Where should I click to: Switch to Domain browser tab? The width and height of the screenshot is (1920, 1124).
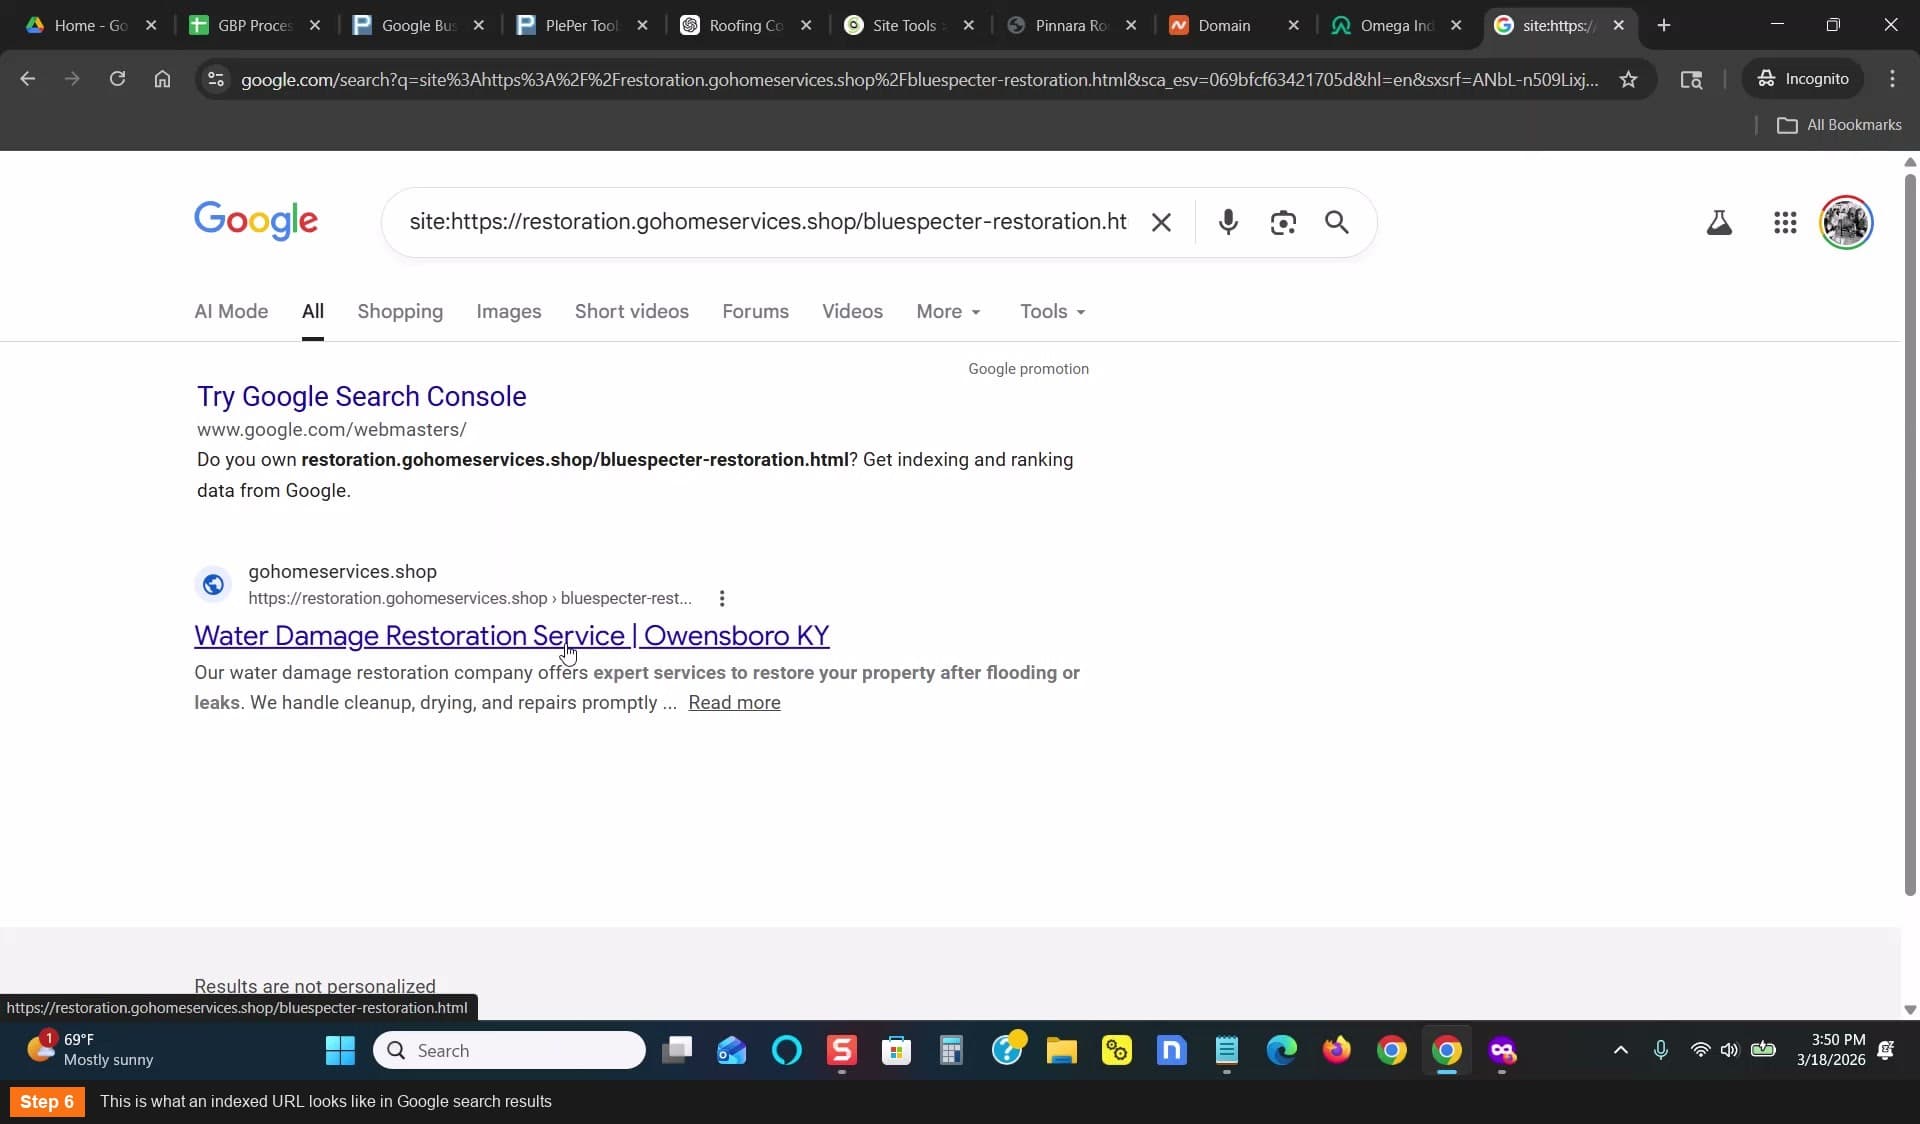pos(1224,25)
